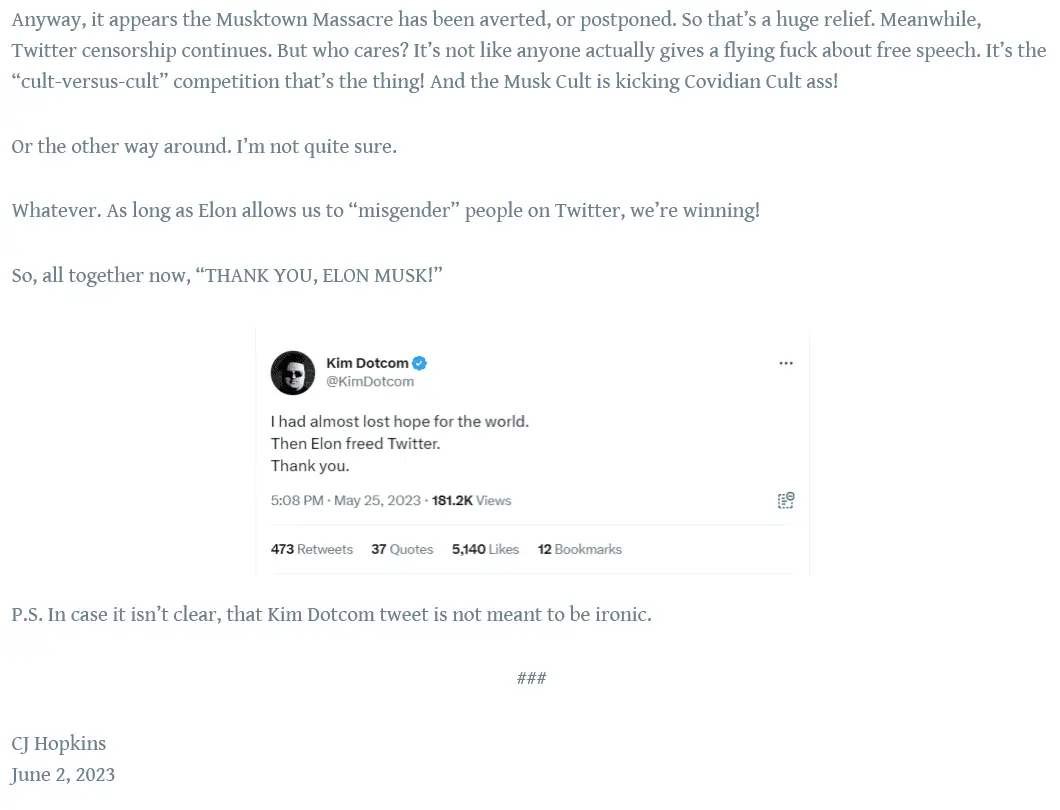
Task: Click the Kim Dotcom display name
Action: (367, 363)
